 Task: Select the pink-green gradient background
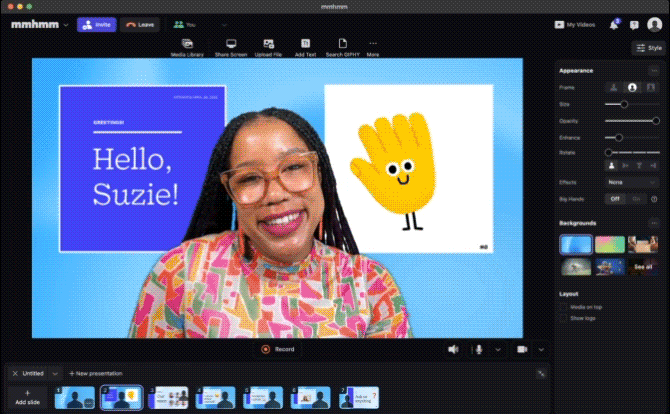[609, 244]
